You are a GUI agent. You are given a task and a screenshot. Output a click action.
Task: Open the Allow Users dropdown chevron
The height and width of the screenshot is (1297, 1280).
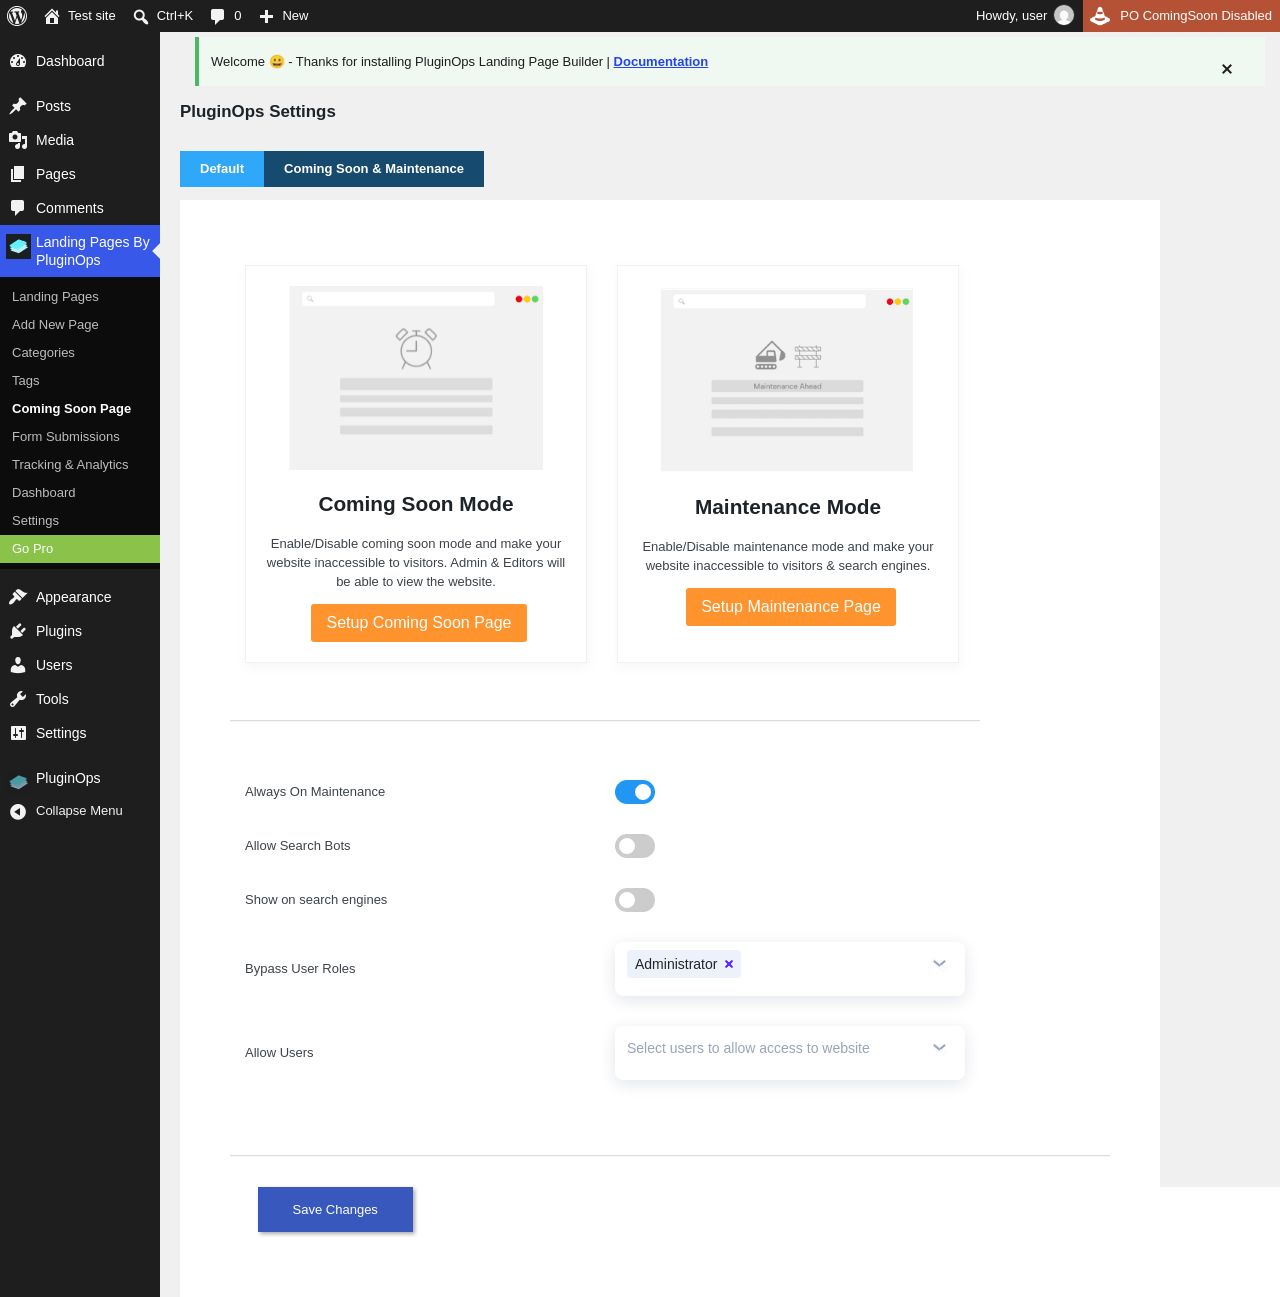(x=939, y=1048)
